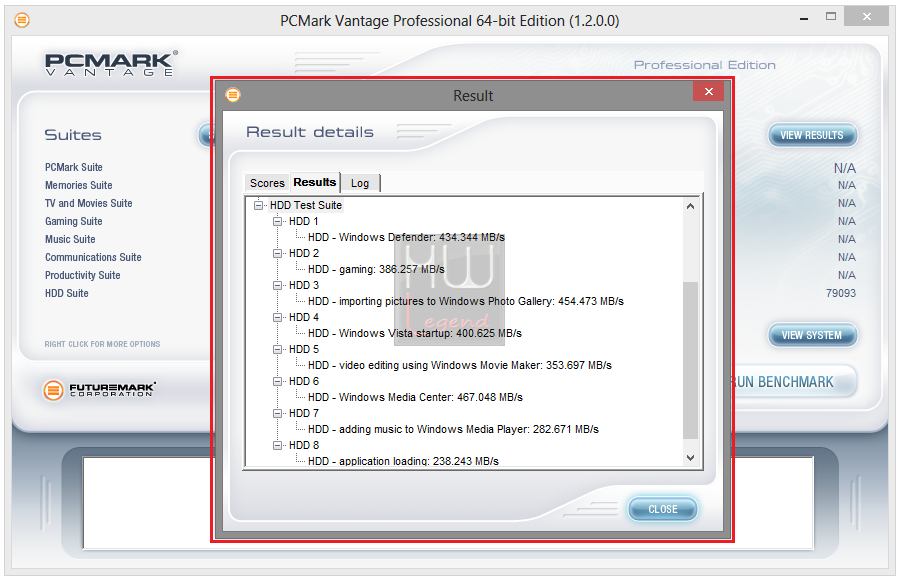
Task: Select the HDD 1 tree label
Action: coord(303,221)
